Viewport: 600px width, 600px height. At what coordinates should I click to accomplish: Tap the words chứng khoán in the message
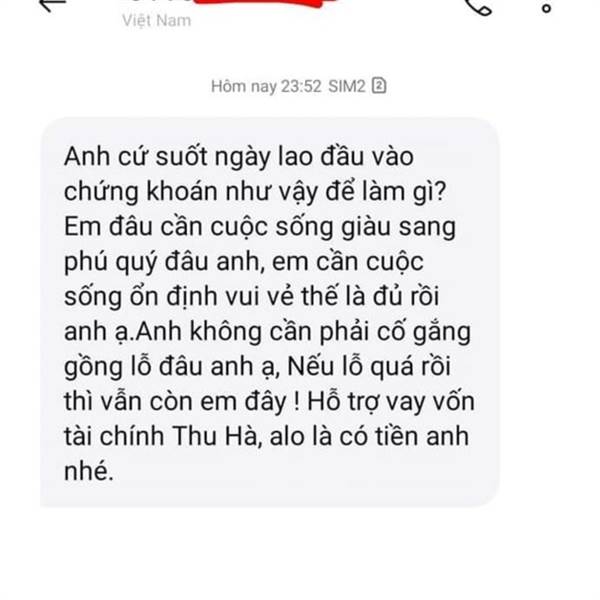pyautogui.click(x=141, y=192)
